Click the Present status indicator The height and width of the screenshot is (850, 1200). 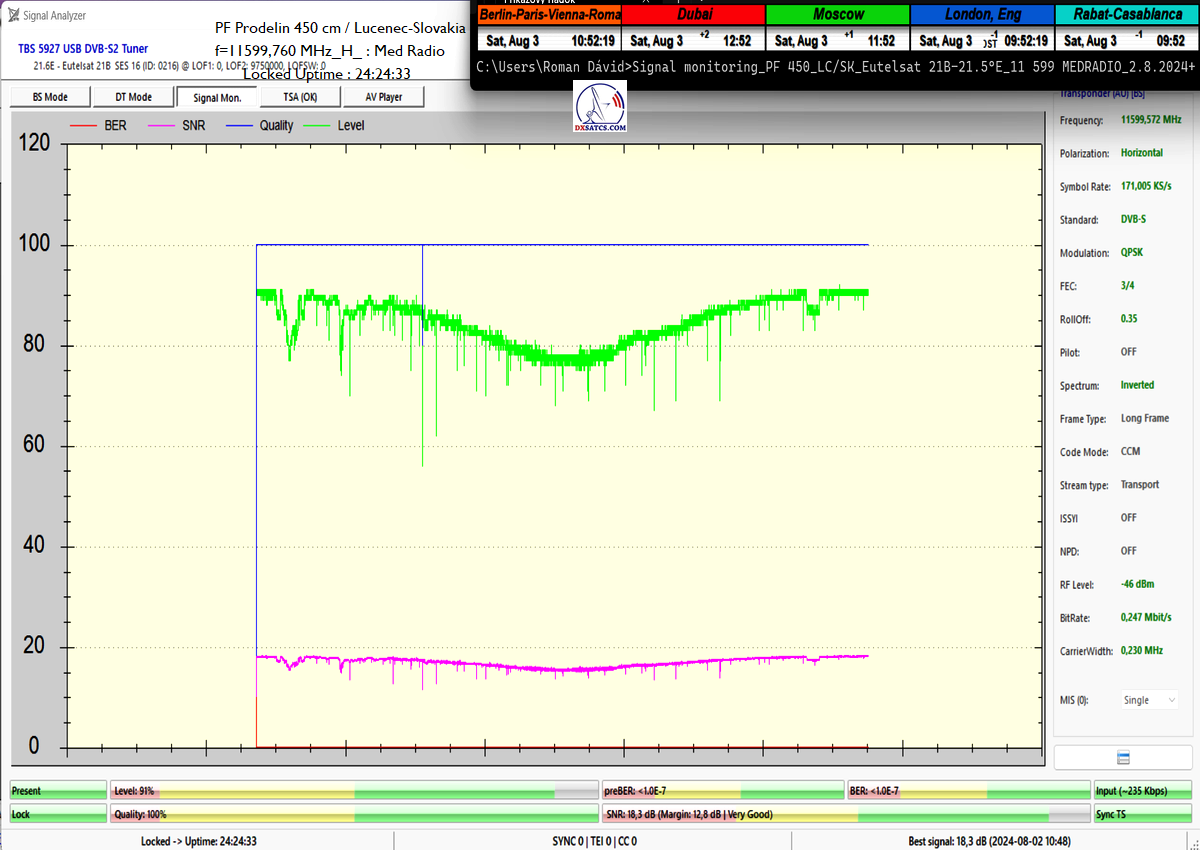coord(58,791)
